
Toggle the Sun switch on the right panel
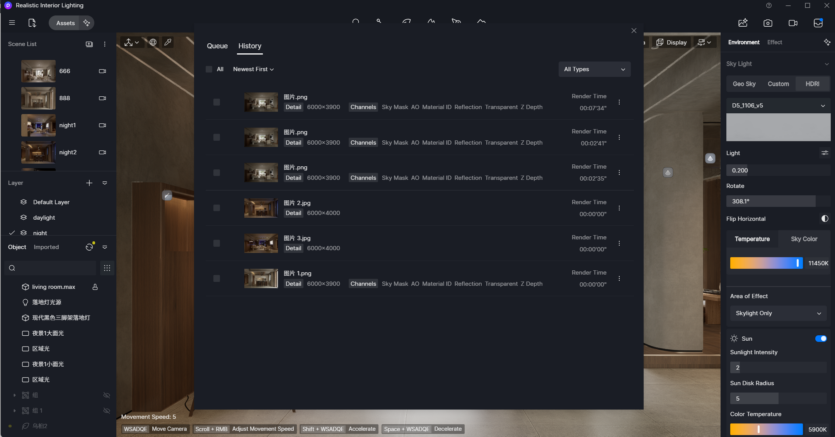(821, 339)
